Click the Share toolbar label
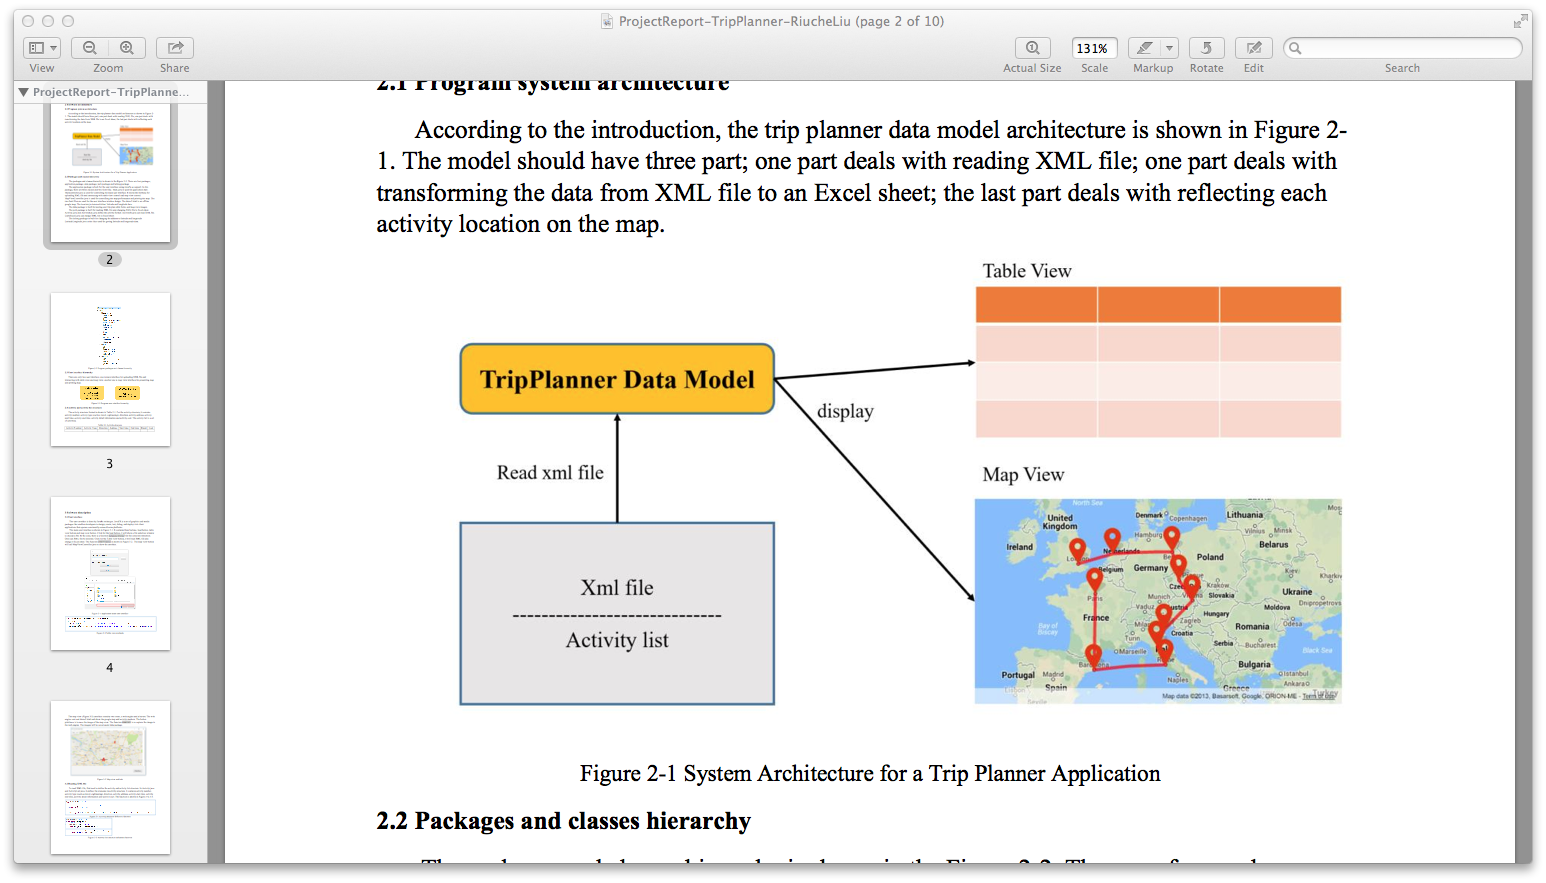1546x883 pixels. point(175,68)
